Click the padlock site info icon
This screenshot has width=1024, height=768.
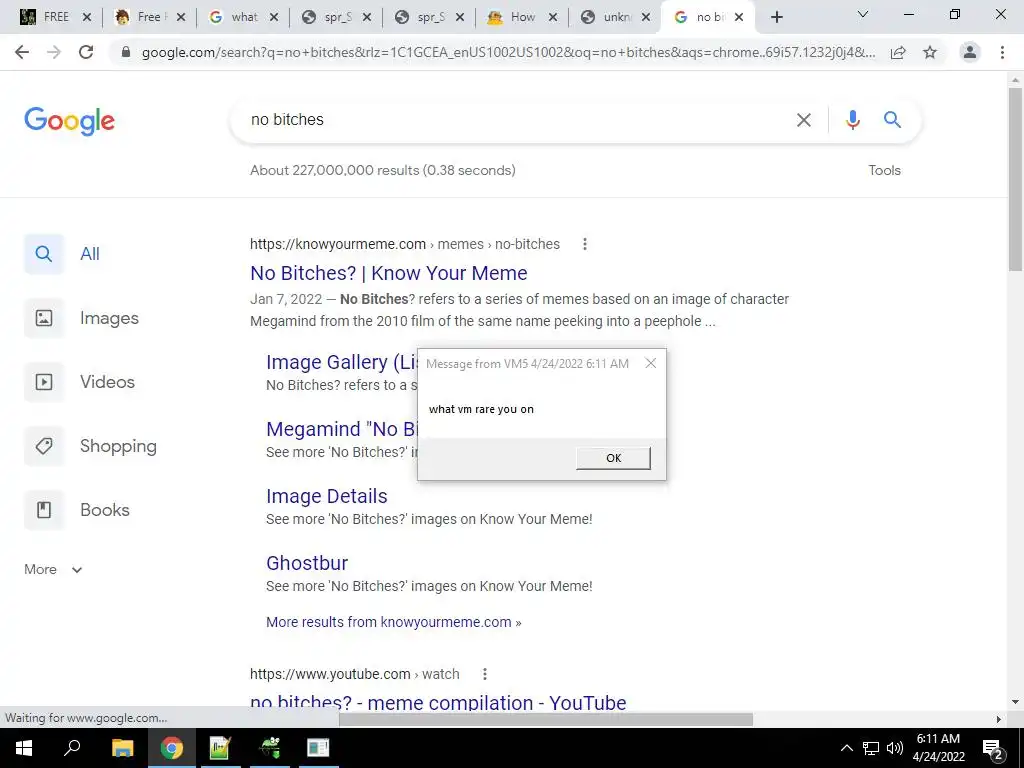(x=126, y=52)
